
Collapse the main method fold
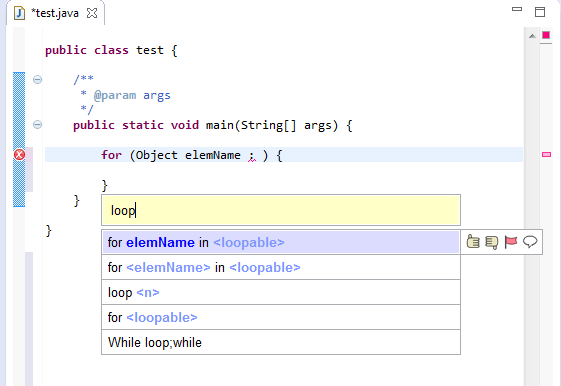37,124
